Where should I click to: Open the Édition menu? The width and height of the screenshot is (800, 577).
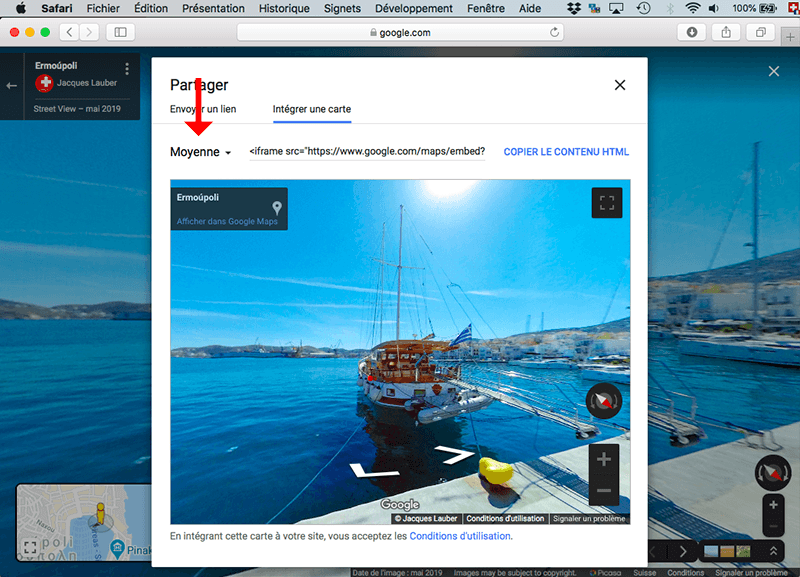(151, 8)
